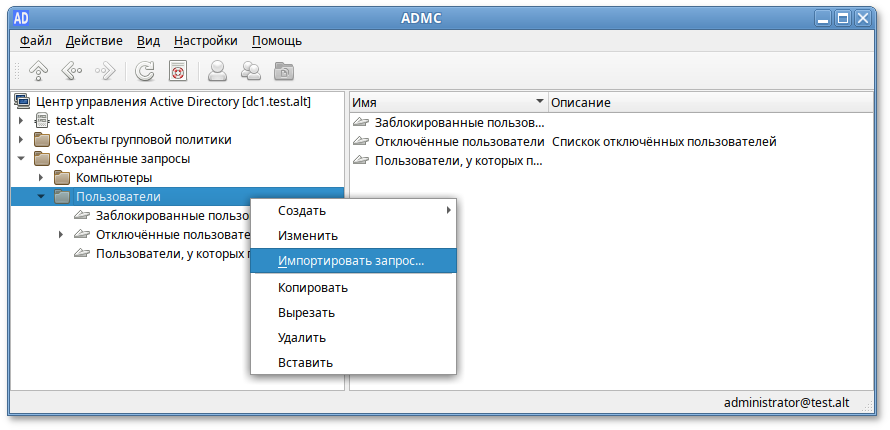Screen dimensions: 890x430
Task: Expand Объекты групповой политики node
Action: coord(21,140)
